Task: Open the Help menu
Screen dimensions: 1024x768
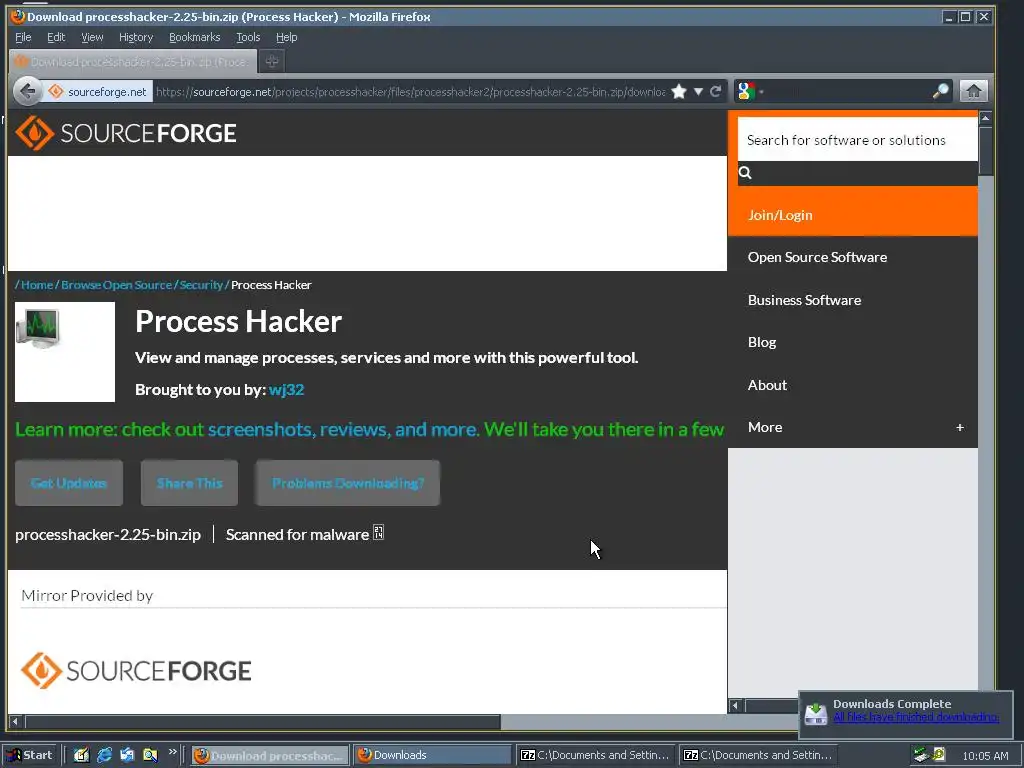Action: click(x=287, y=37)
